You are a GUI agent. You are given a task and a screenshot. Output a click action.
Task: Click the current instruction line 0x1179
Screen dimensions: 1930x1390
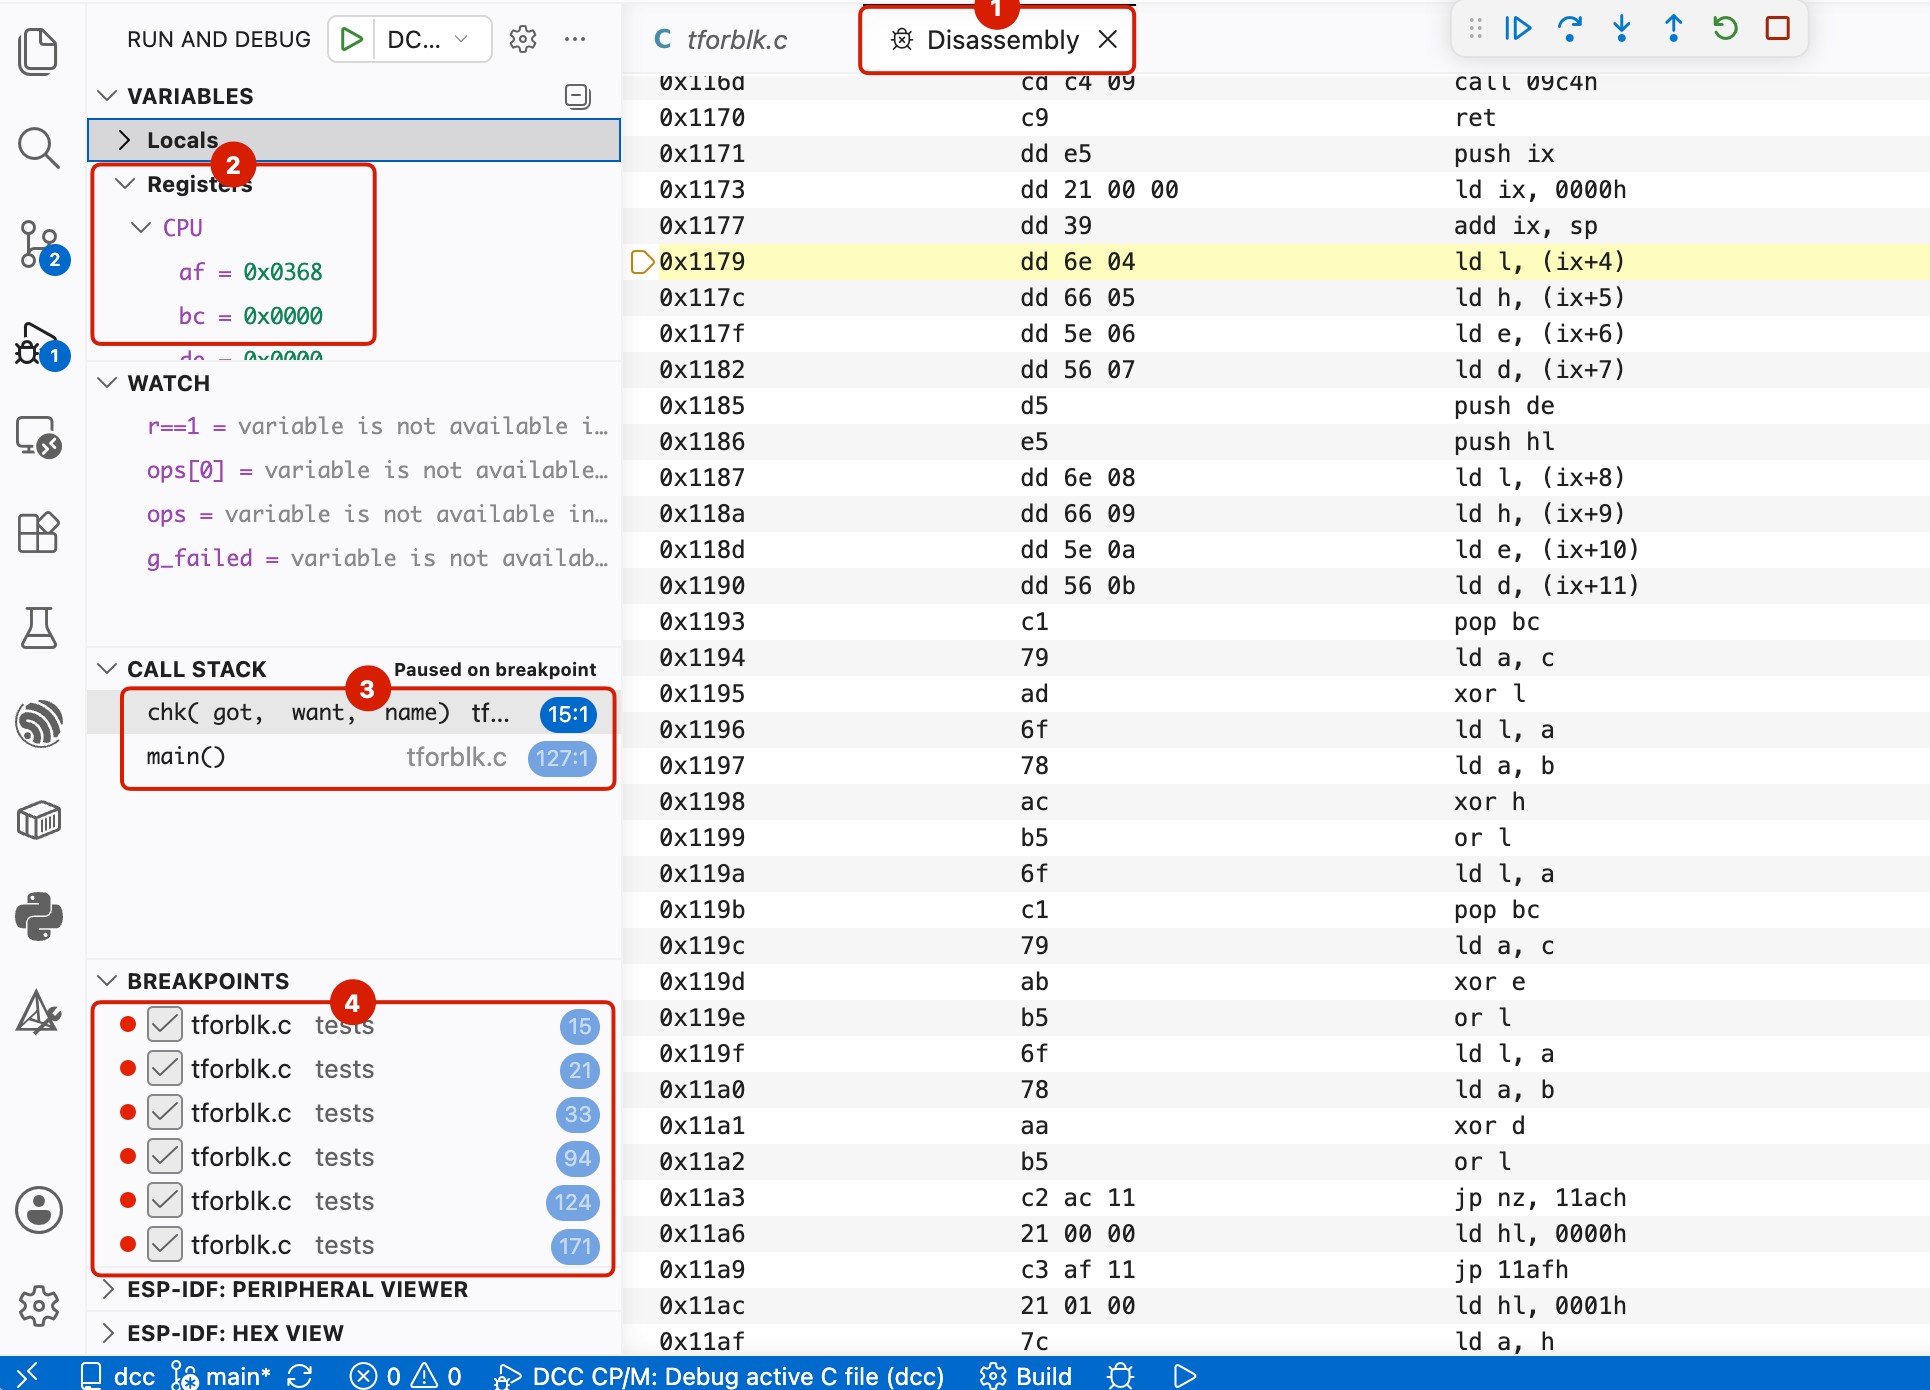point(1276,262)
